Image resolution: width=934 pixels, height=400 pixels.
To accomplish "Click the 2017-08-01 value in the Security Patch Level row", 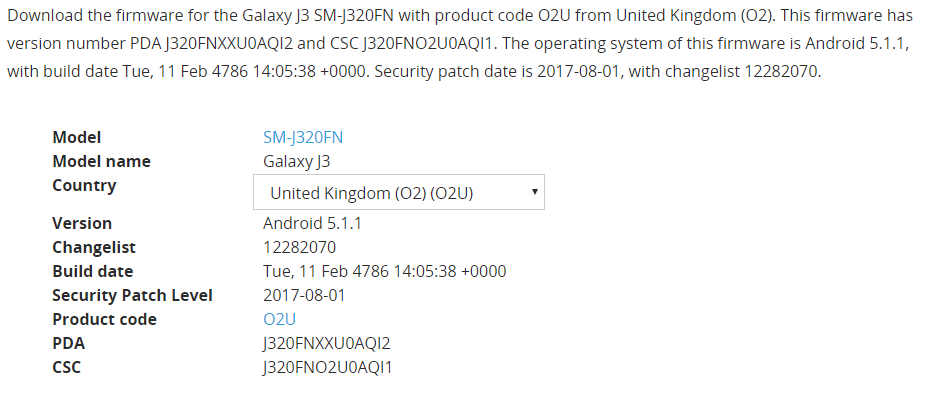I will [x=304, y=295].
